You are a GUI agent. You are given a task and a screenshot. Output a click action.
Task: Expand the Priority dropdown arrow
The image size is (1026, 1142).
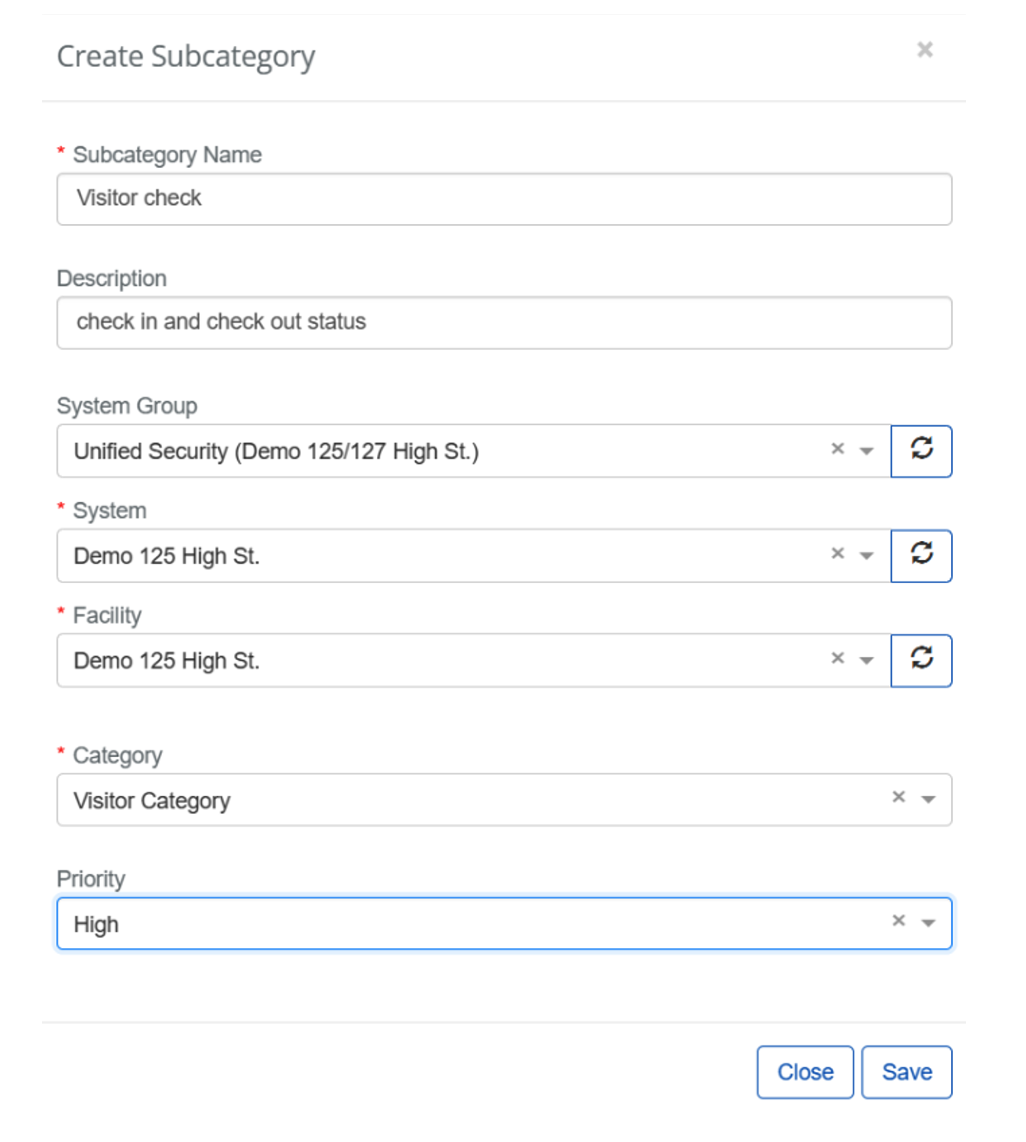[x=928, y=924]
